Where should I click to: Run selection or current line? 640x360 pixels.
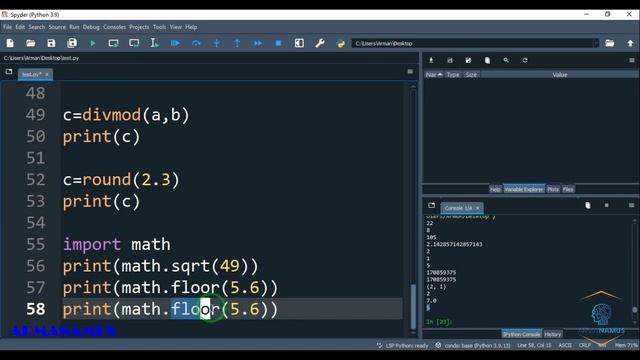click(x=154, y=43)
